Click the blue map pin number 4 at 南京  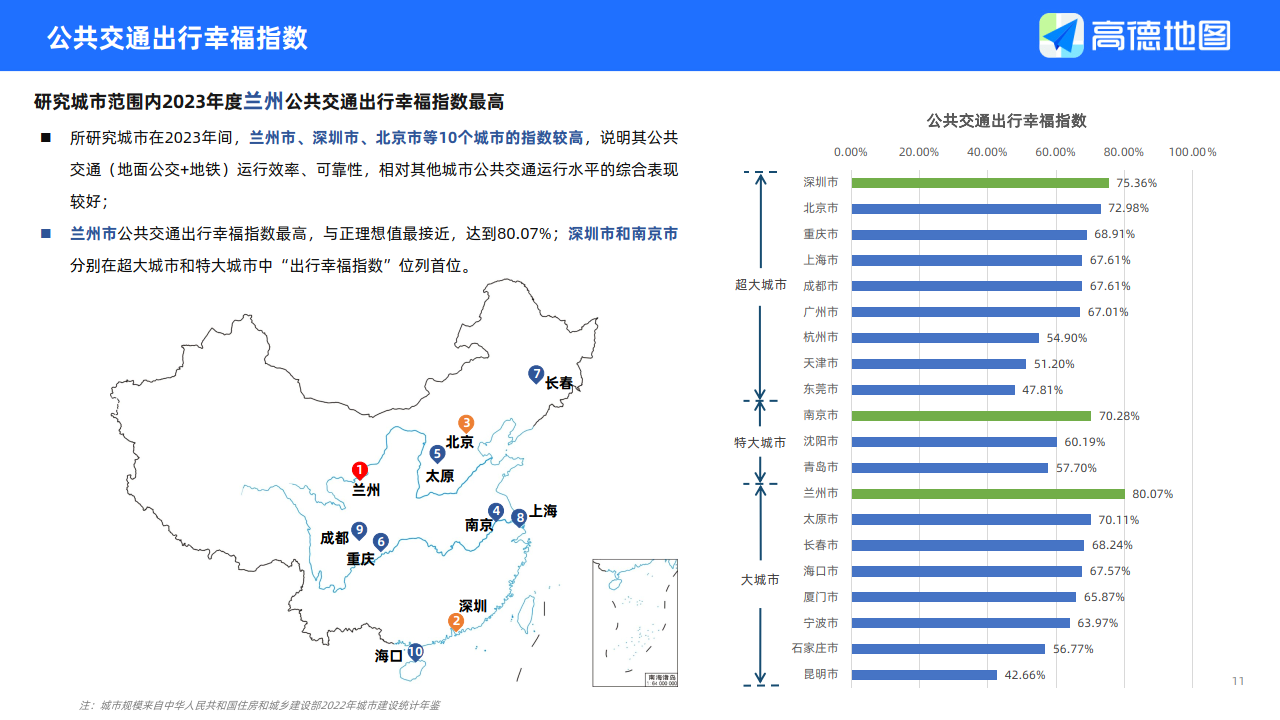coord(496,512)
